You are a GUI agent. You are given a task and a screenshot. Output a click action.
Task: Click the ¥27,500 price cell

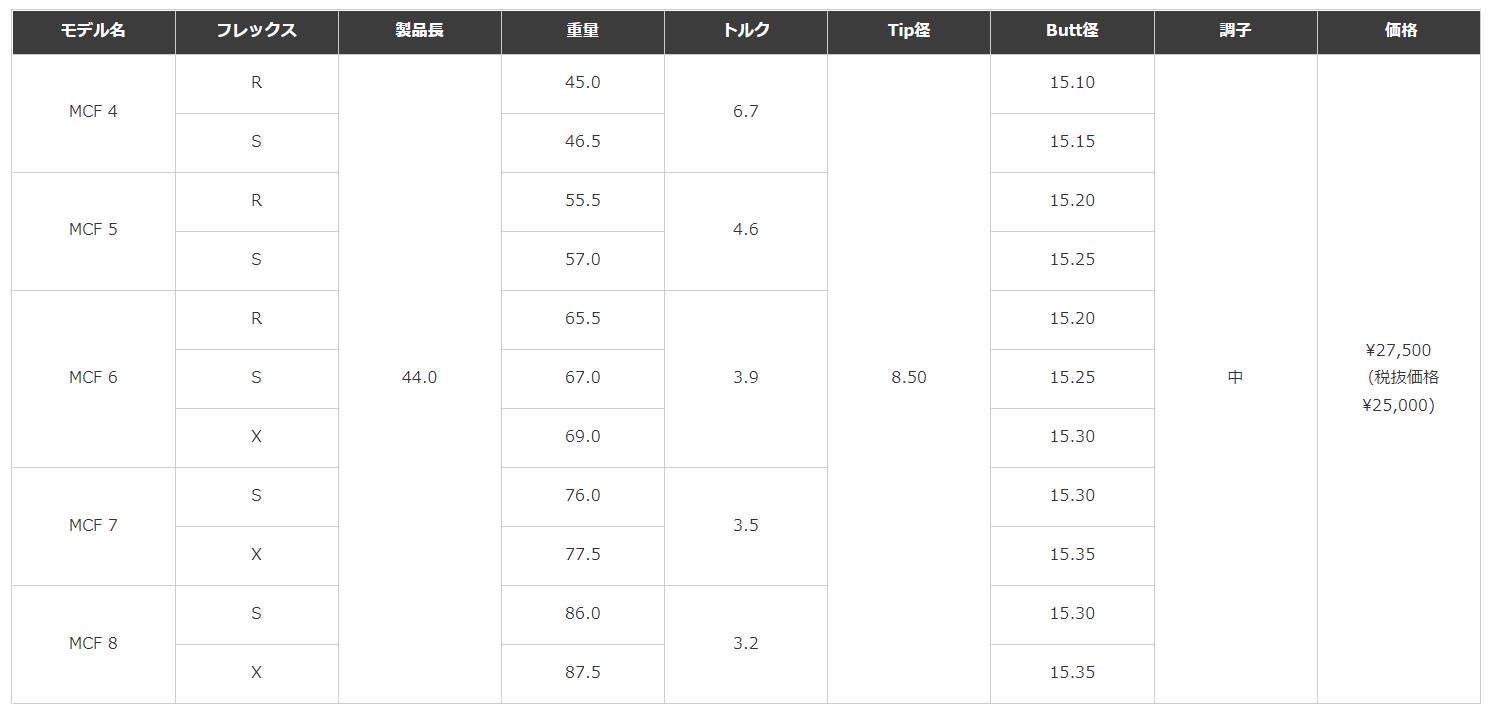pos(1398,351)
